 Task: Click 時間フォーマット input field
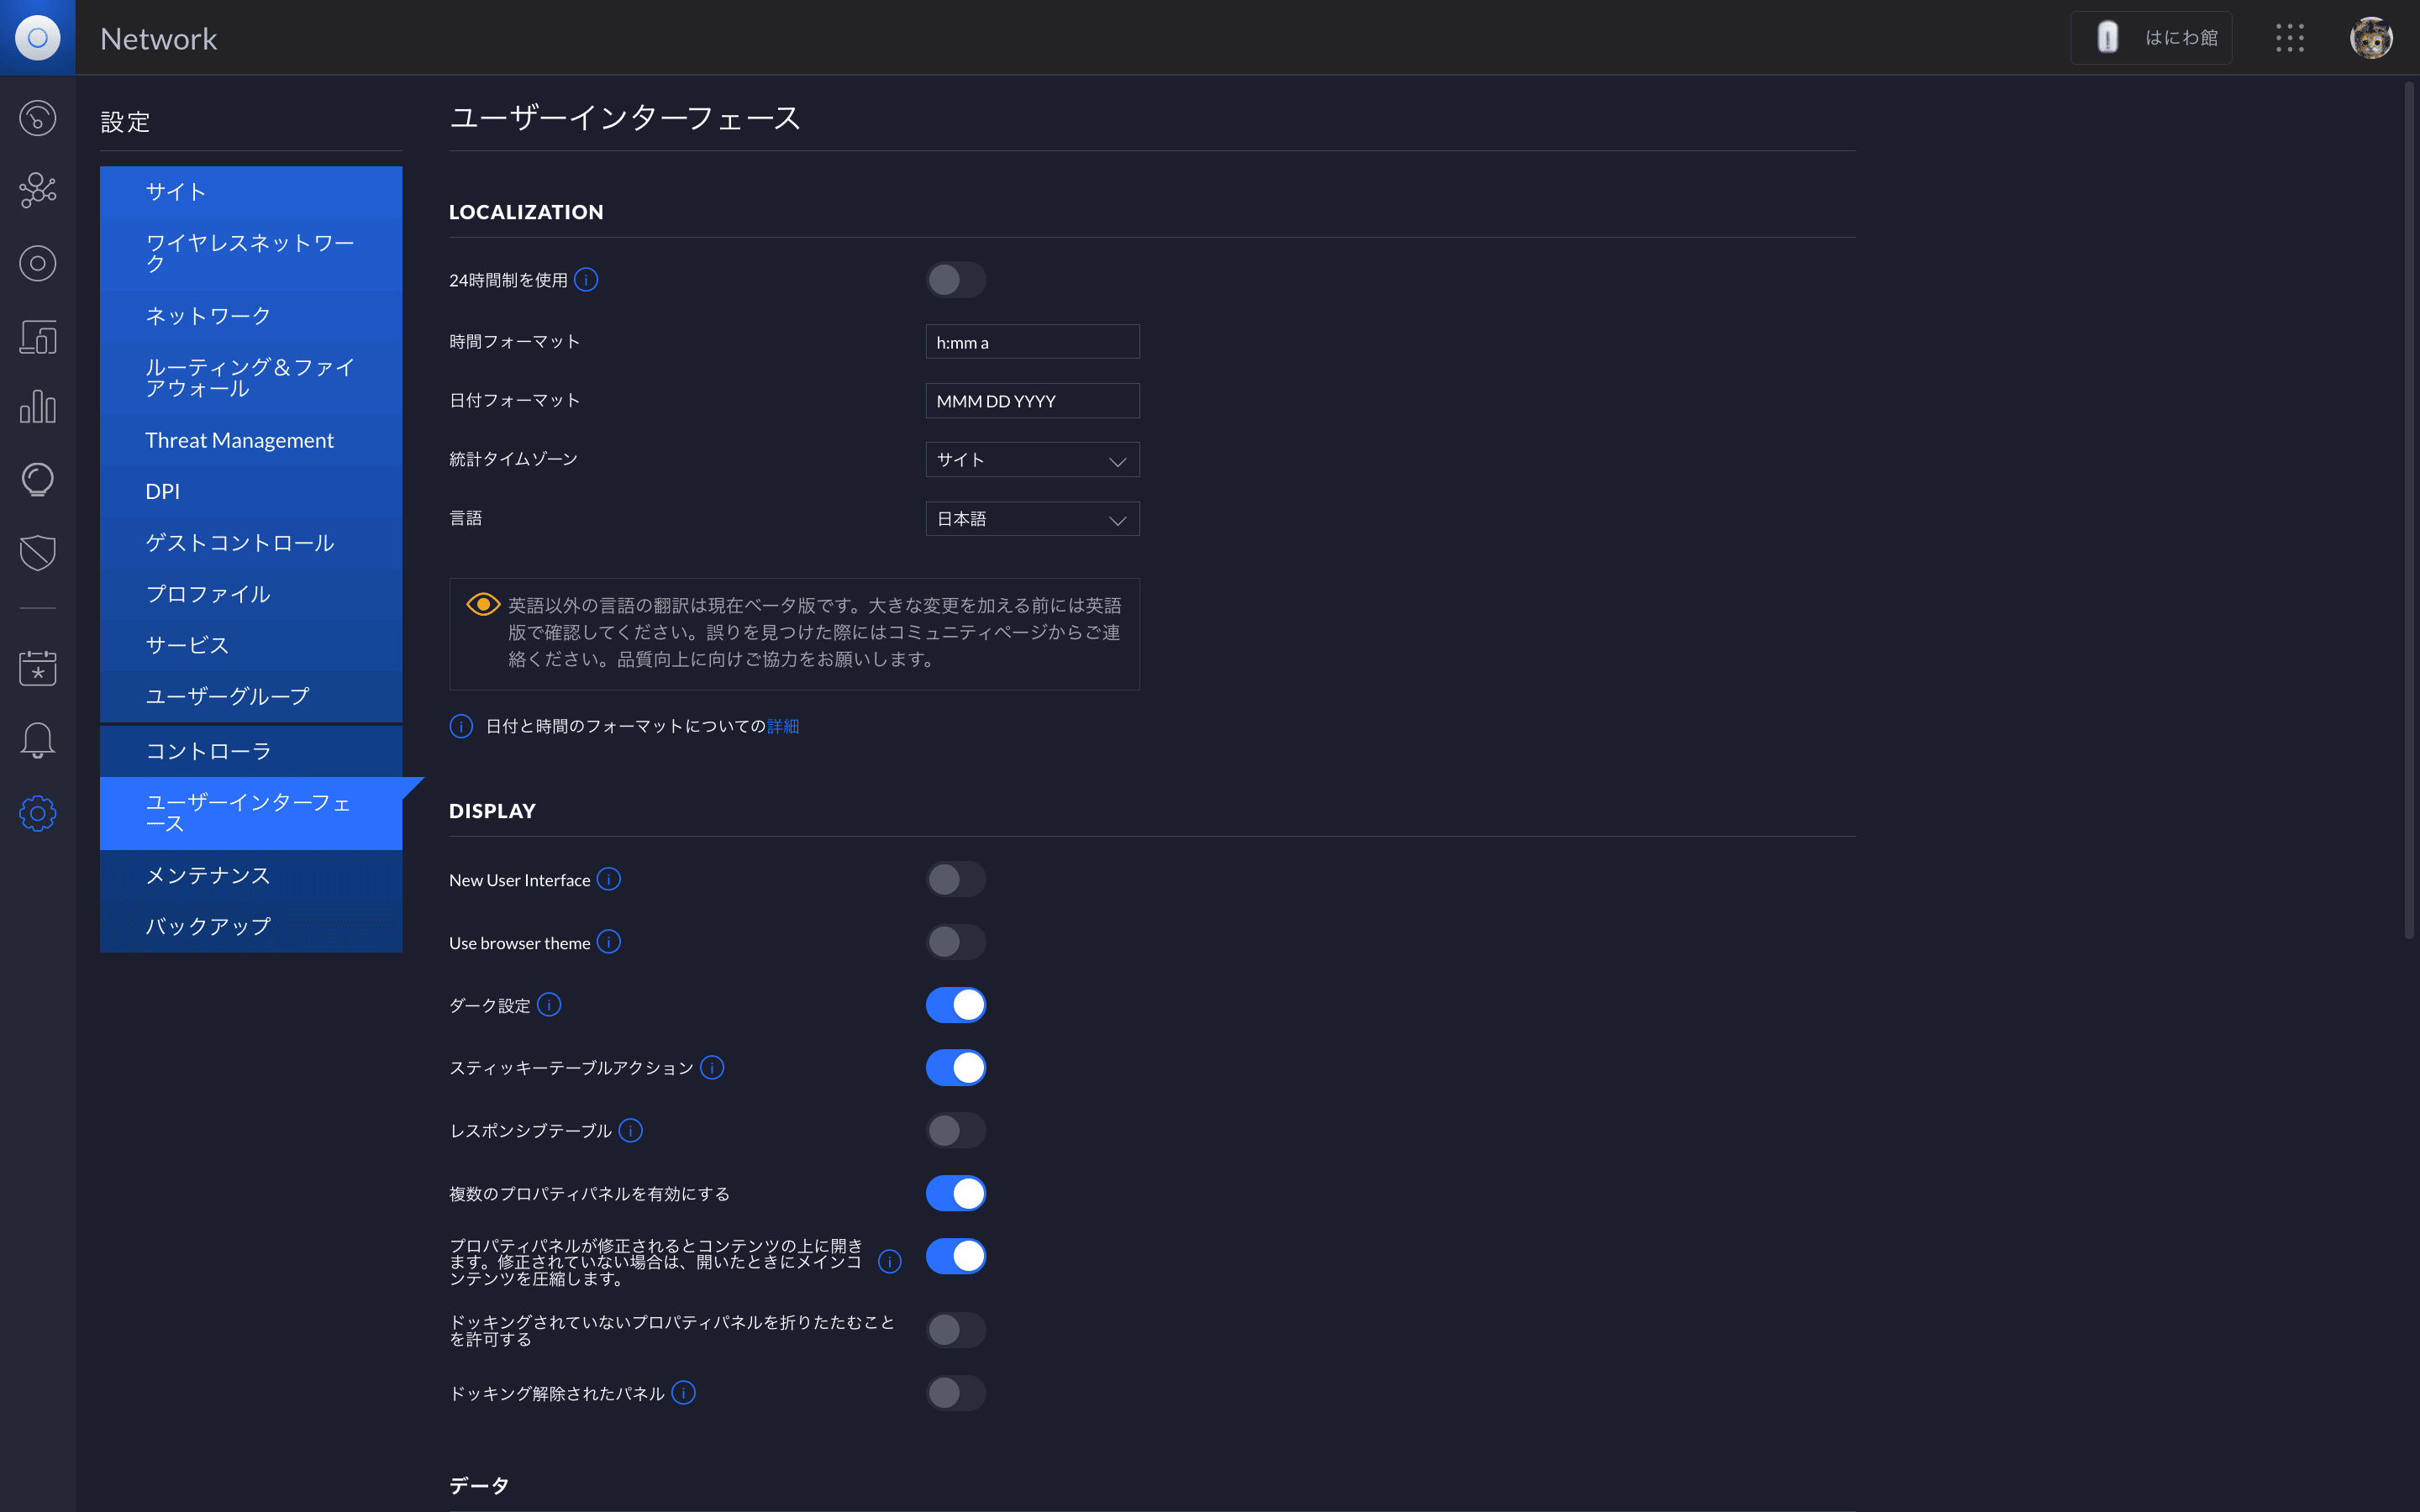[1032, 342]
